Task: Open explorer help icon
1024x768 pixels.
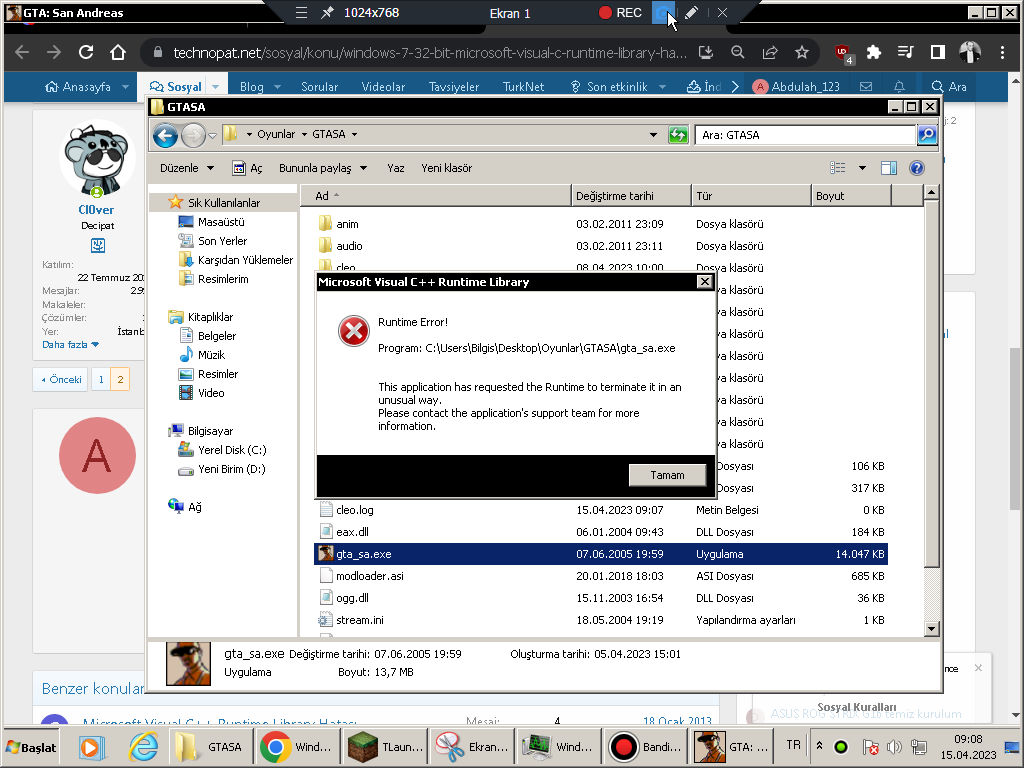Action: click(916, 168)
